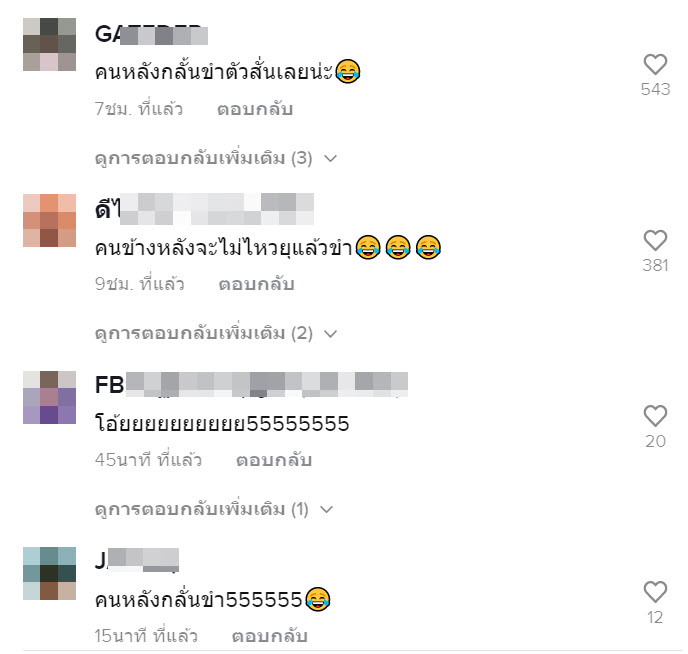
Task: Open the teal avatar profile at bottom
Action: pyautogui.click(x=50, y=573)
